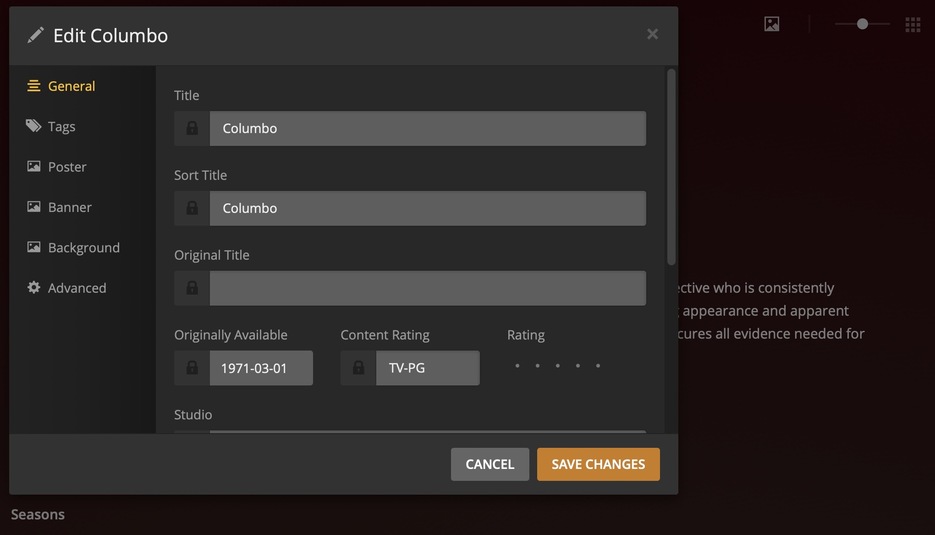Switch to the Banner section
Viewport: 935px width, 535px height.
59,208
